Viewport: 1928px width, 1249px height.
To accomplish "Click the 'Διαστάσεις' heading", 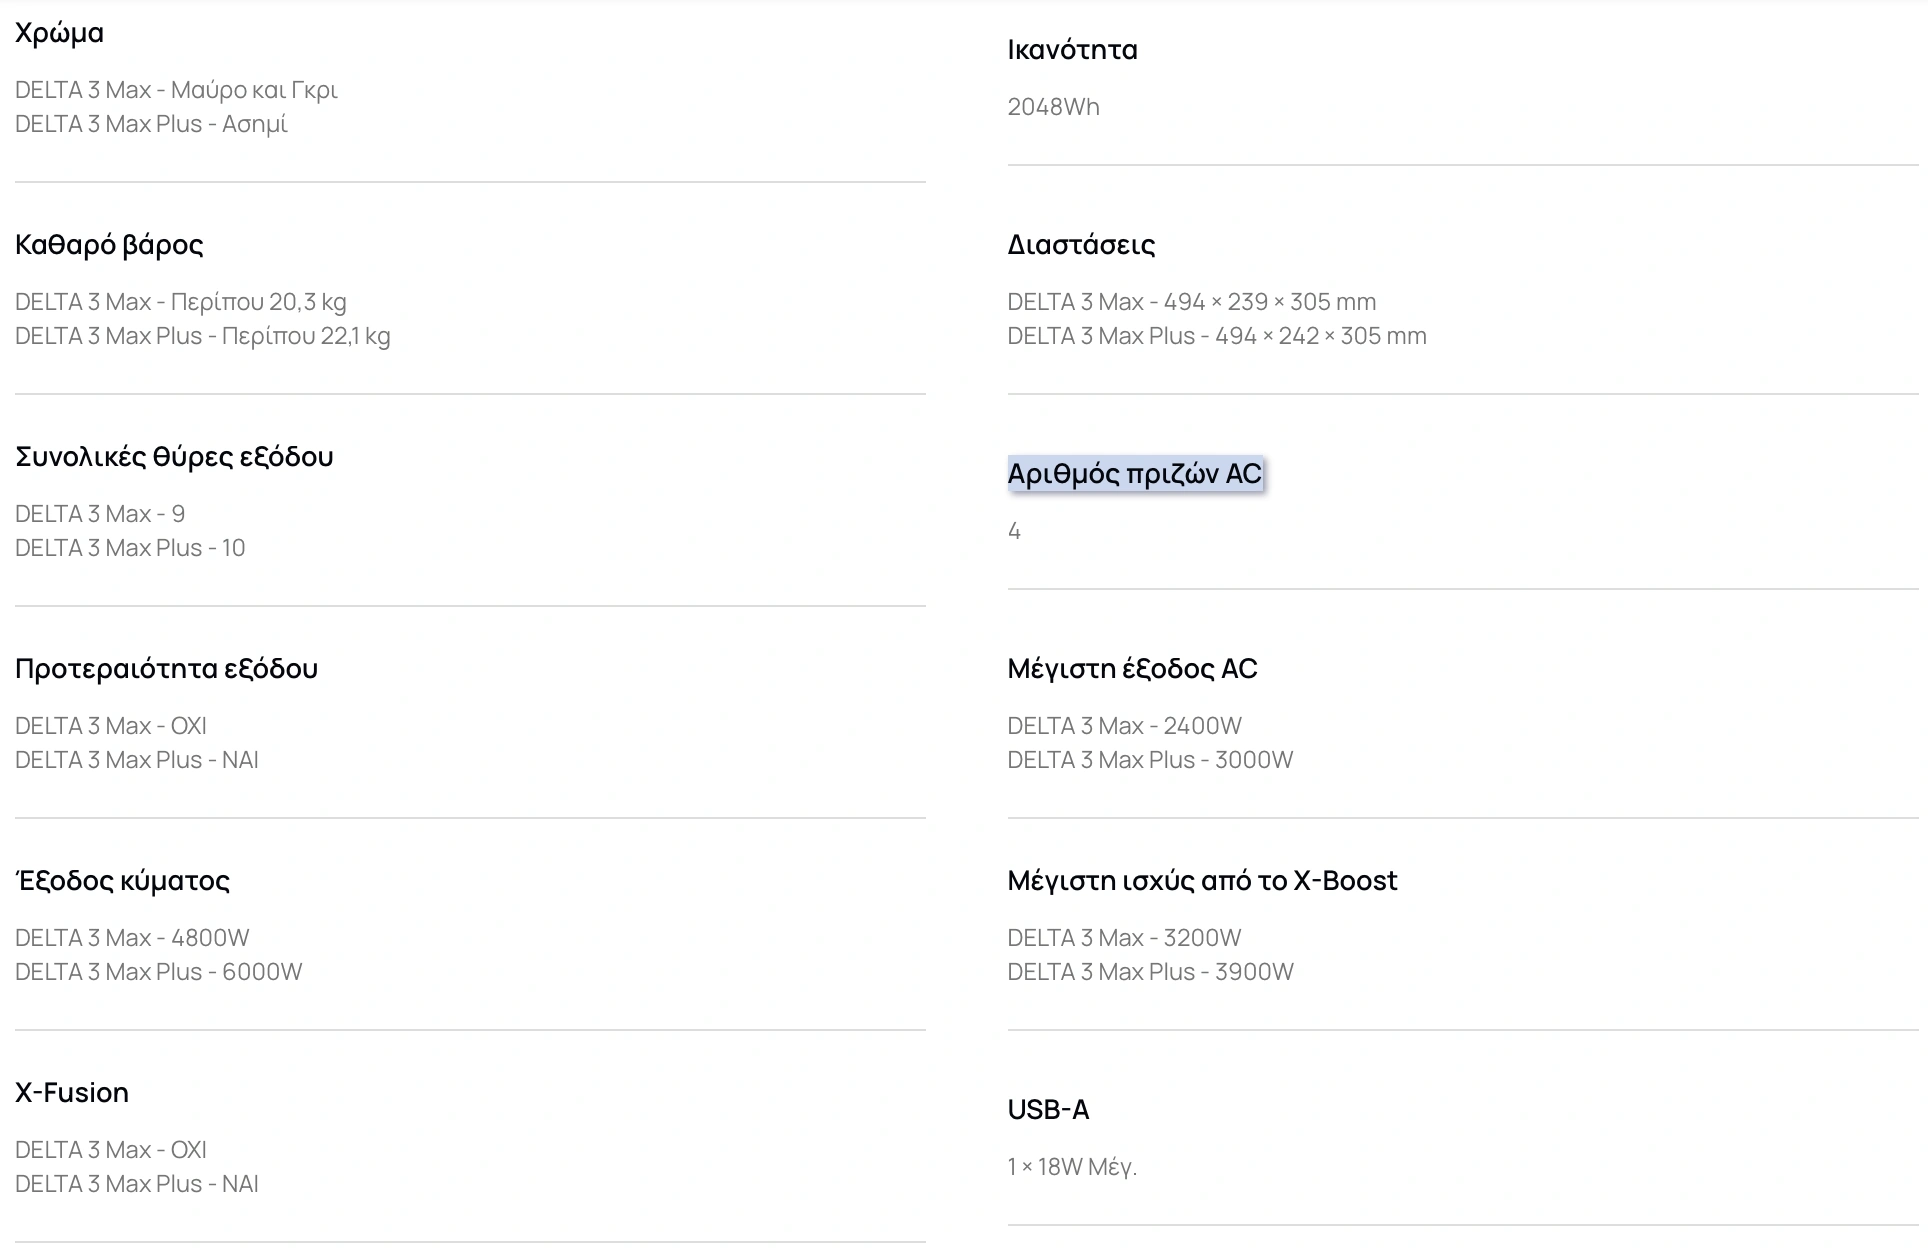I will [1081, 245].
